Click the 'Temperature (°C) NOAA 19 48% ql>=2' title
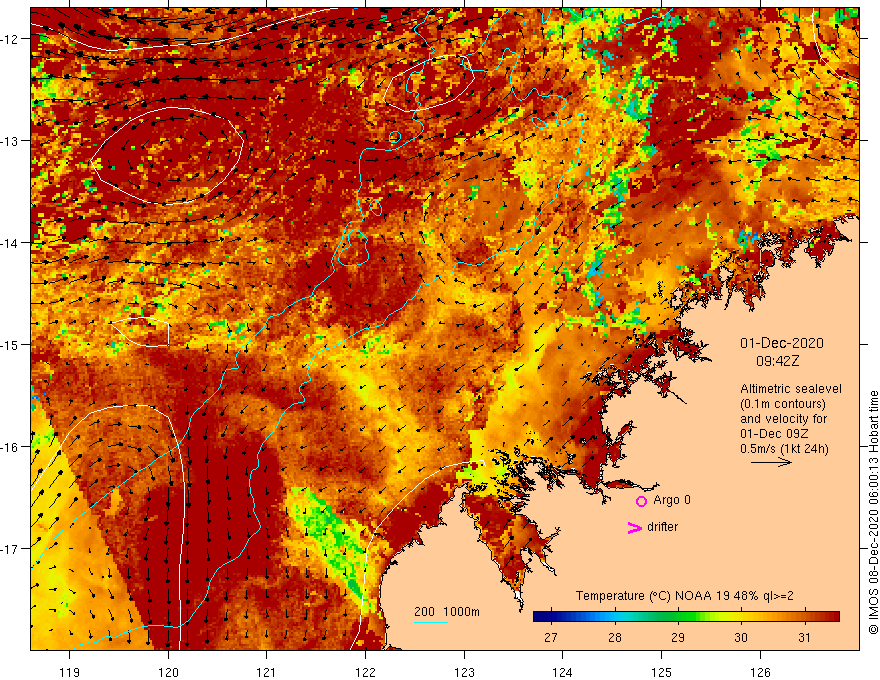 [x=685, y=596]
